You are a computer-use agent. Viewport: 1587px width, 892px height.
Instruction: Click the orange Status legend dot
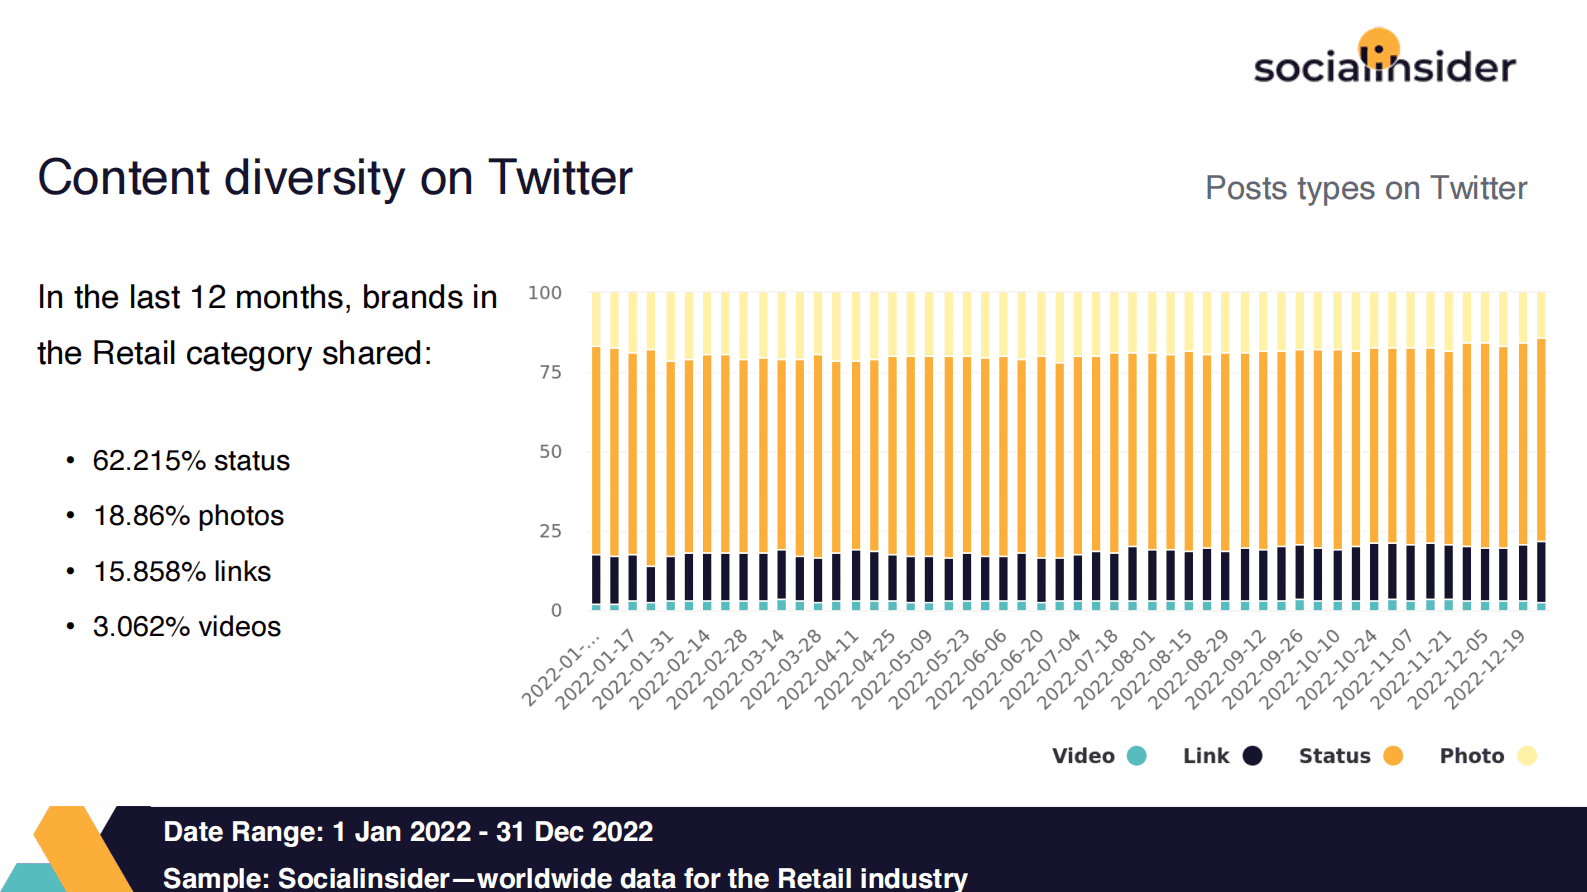(1393, 756)
